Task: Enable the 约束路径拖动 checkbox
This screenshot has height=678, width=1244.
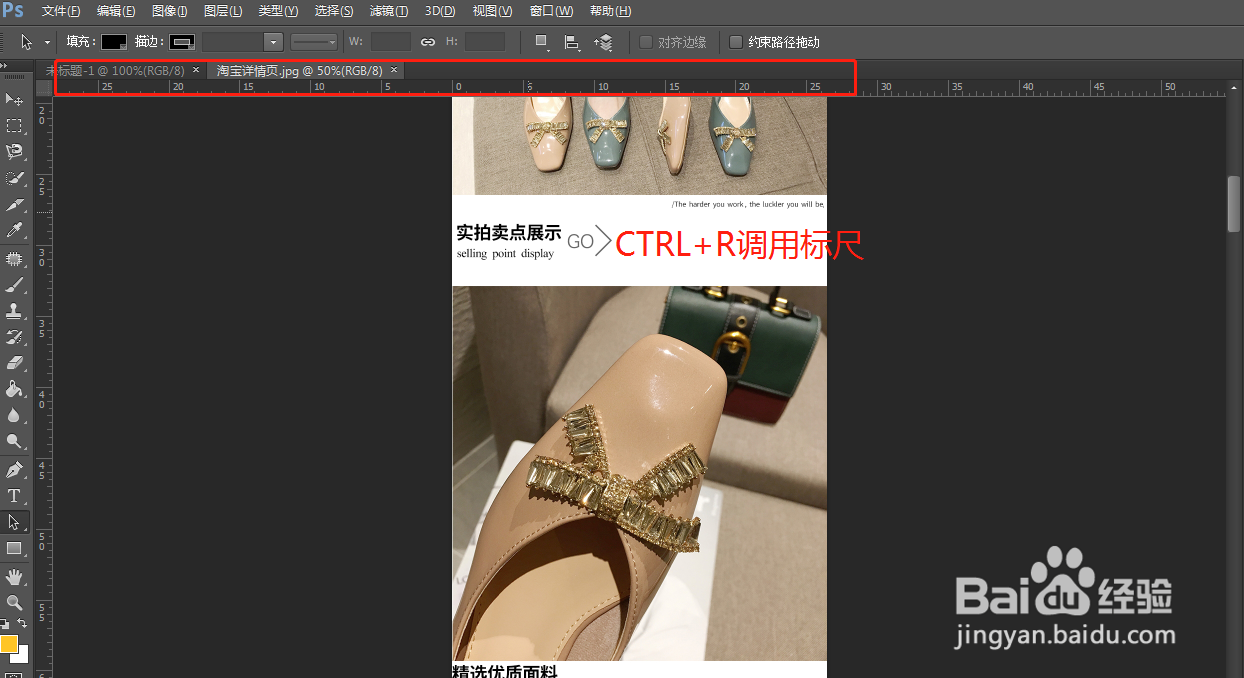Action: coord(736,42)
